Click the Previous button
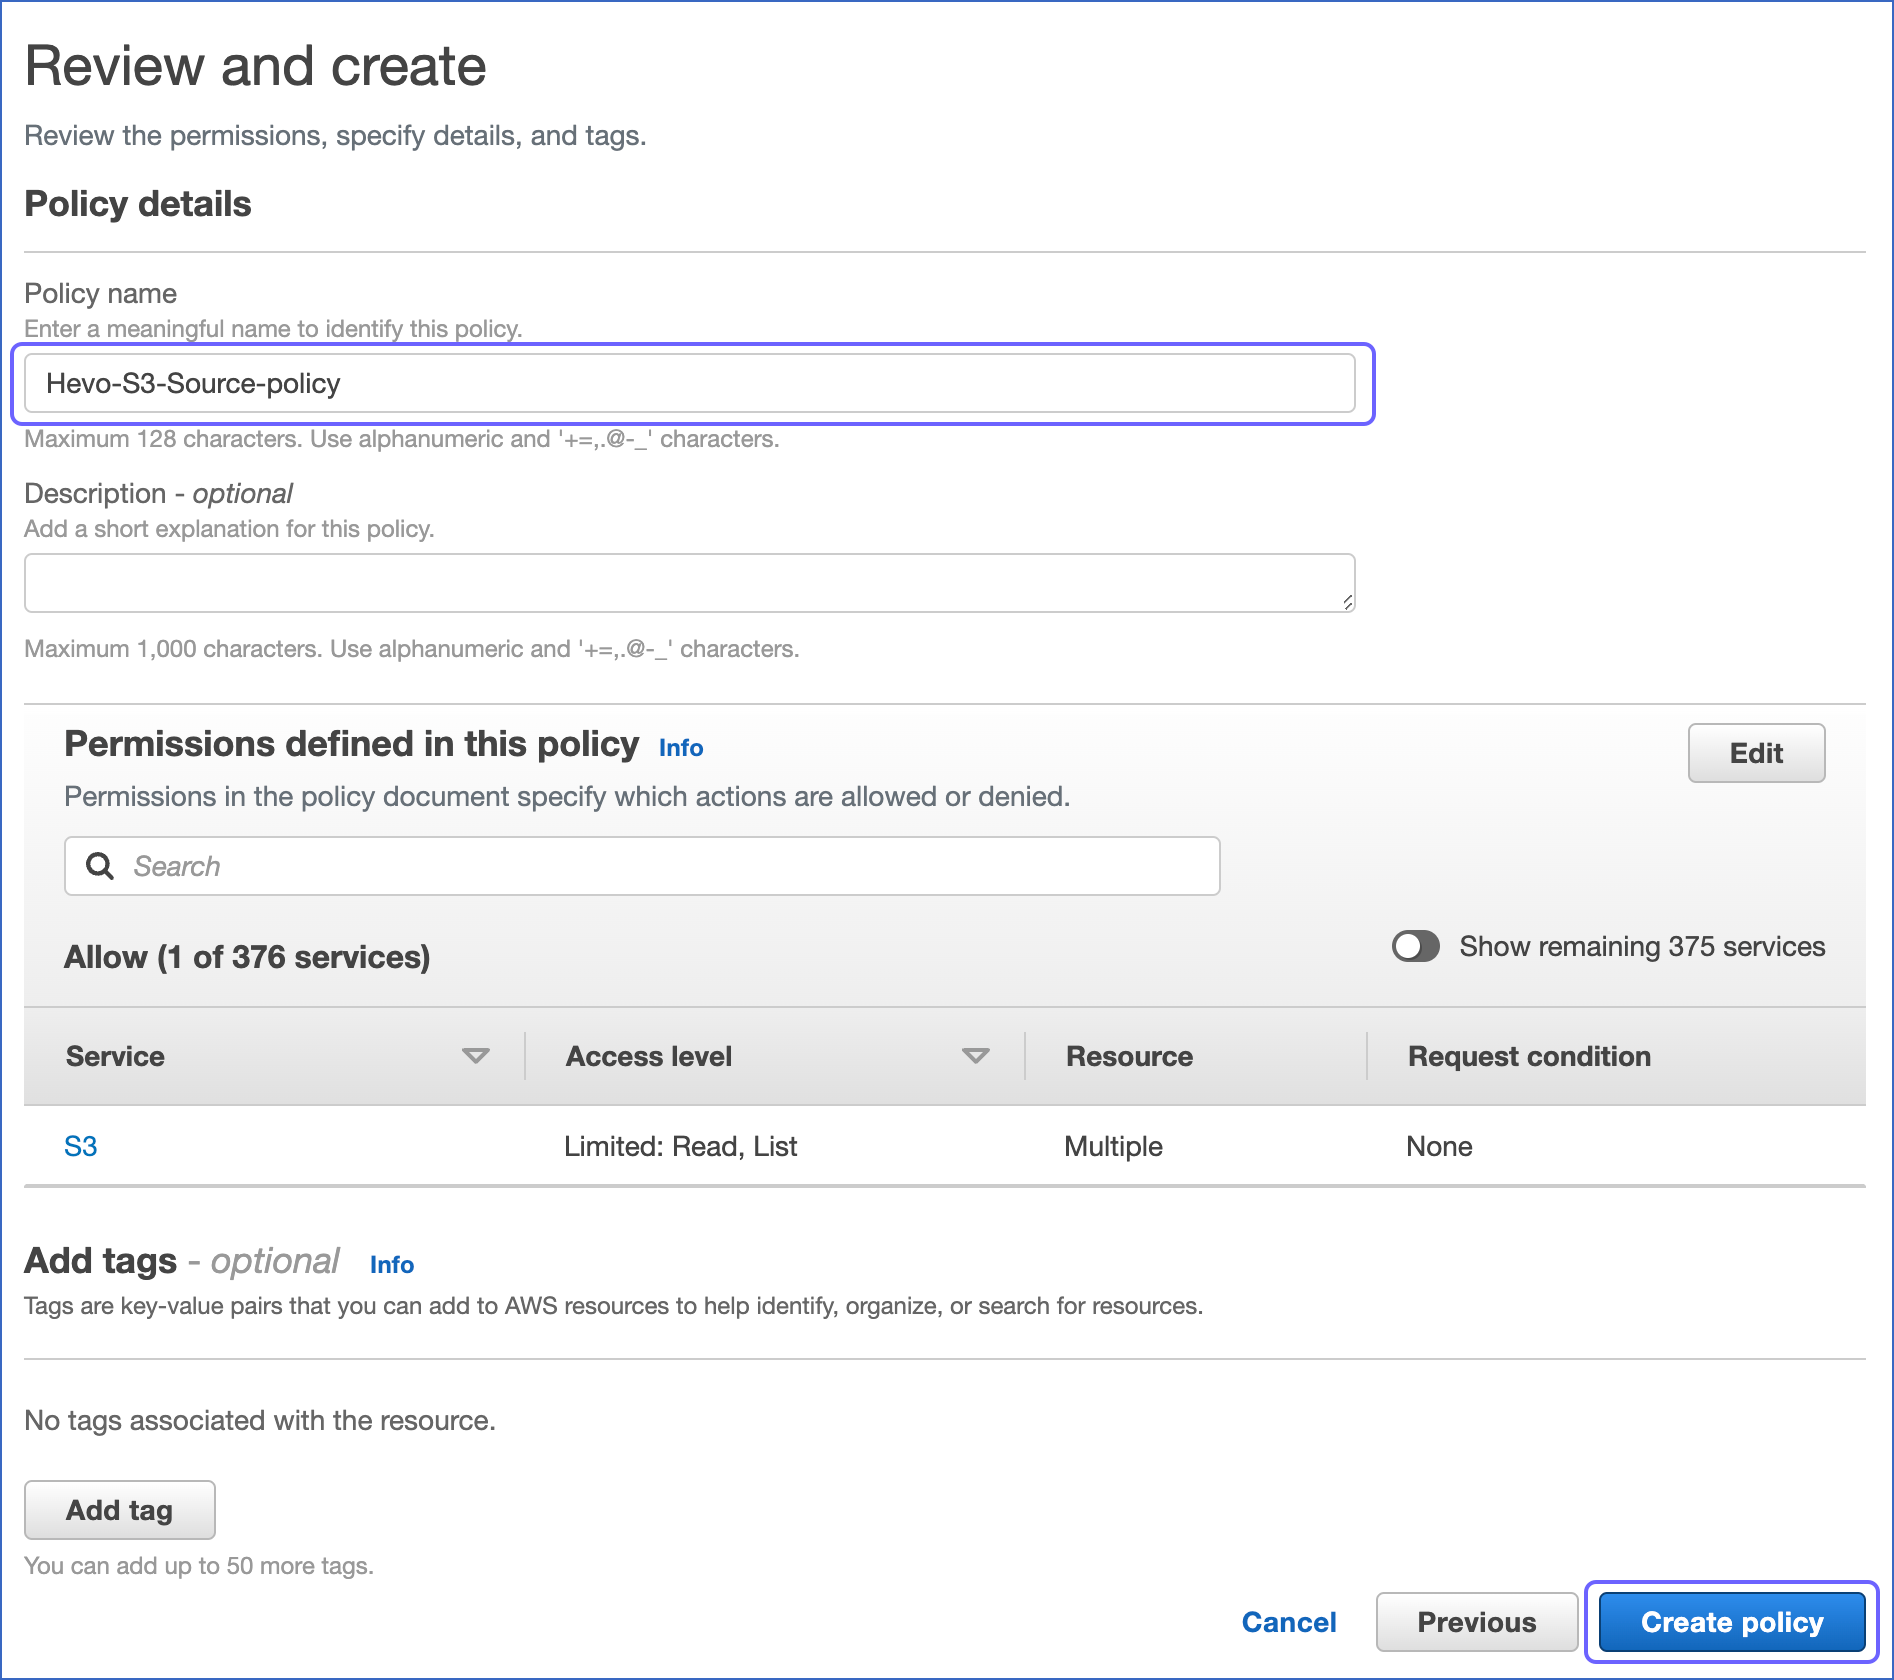 coord(1477,1622)
